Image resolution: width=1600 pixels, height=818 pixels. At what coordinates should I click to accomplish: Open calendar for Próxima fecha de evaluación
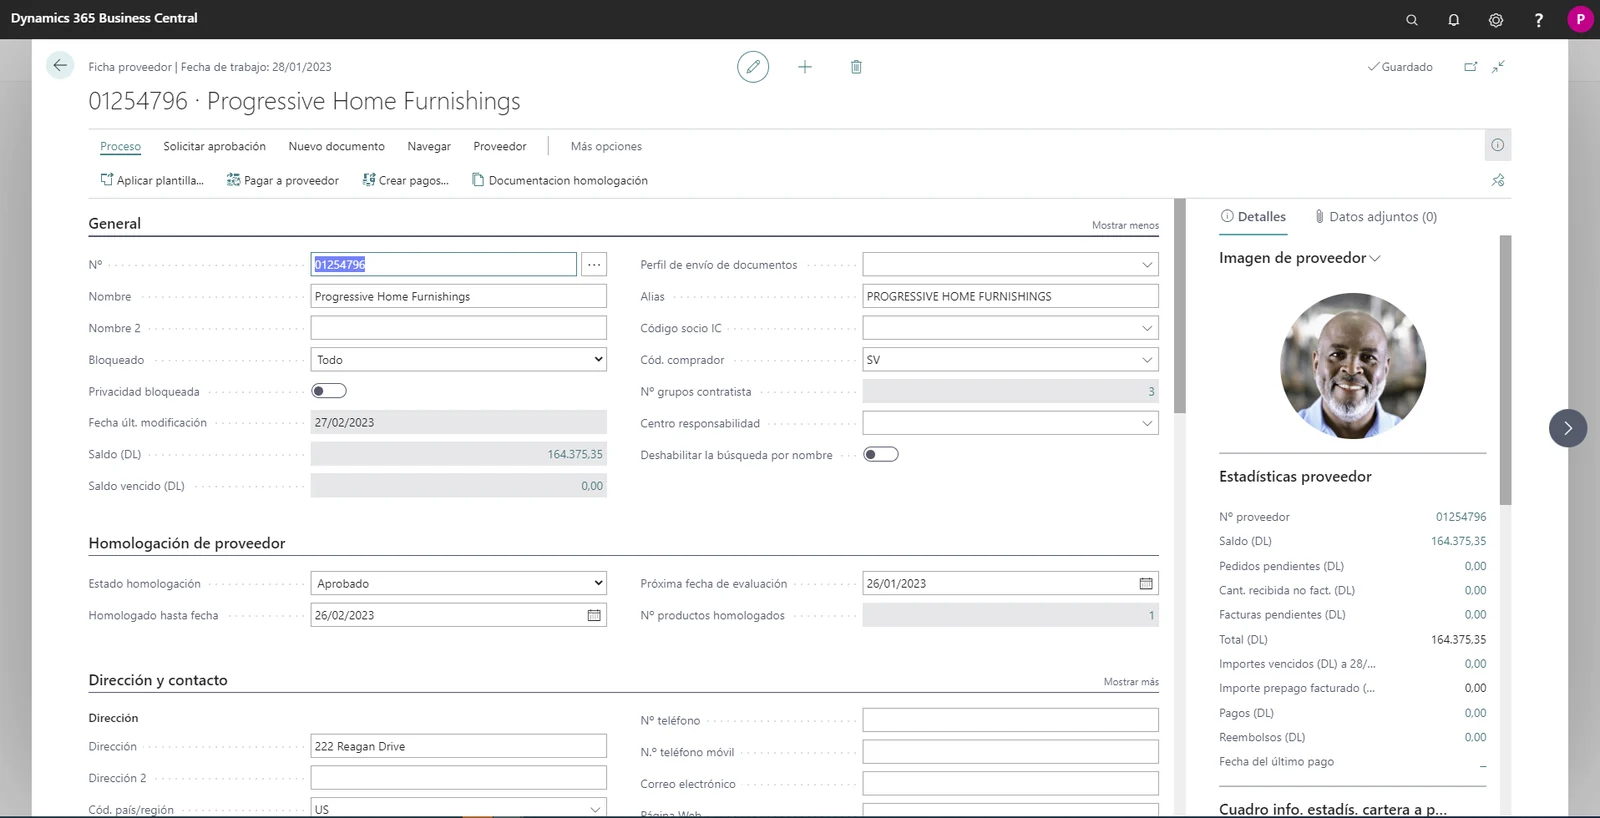1146,584
